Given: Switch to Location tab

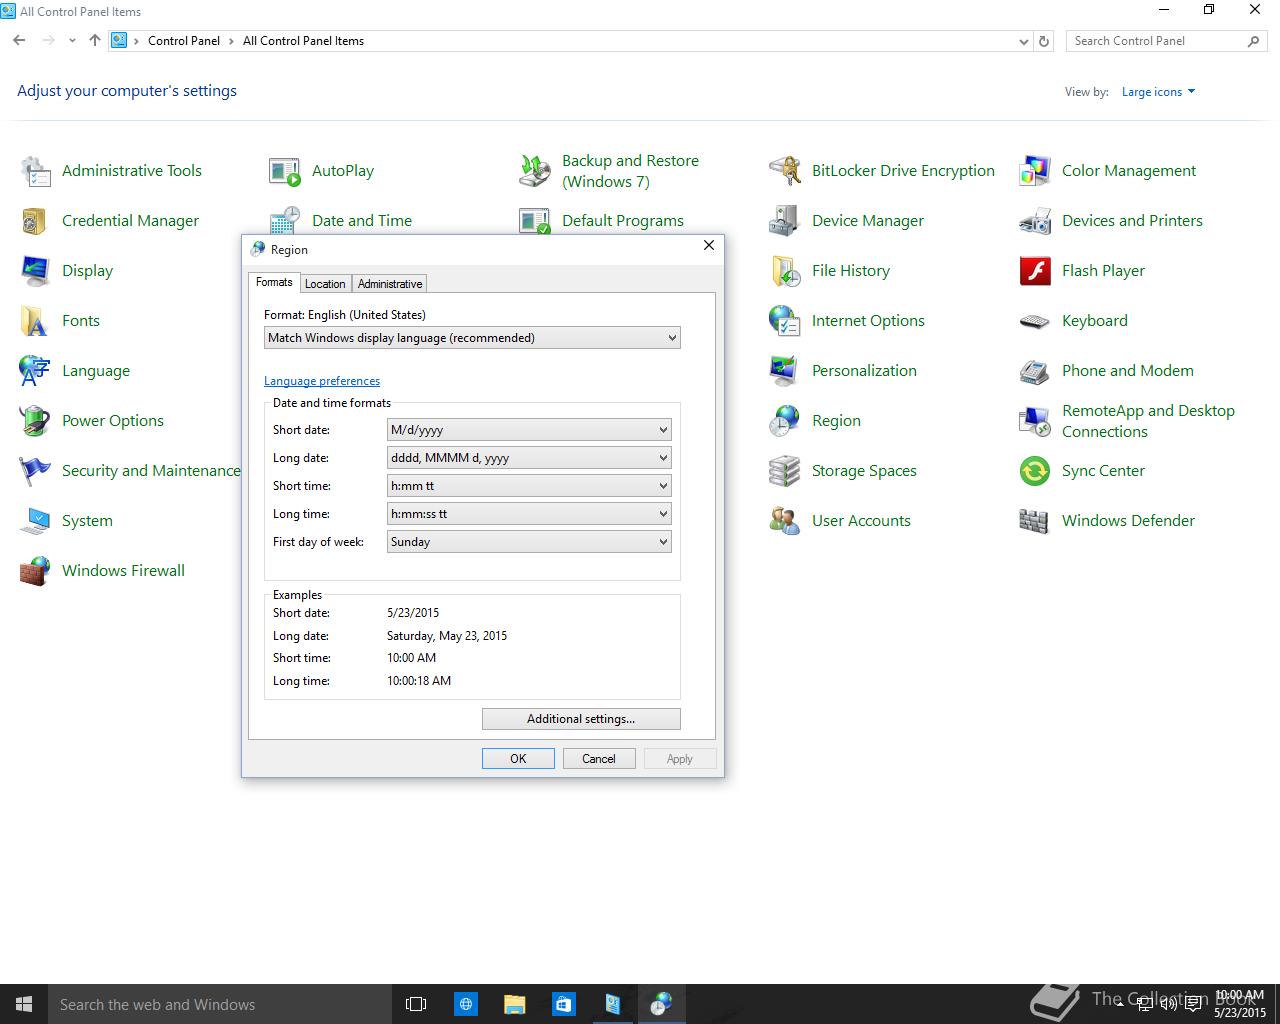Looking at the screenshot, I should click(325, 284).
